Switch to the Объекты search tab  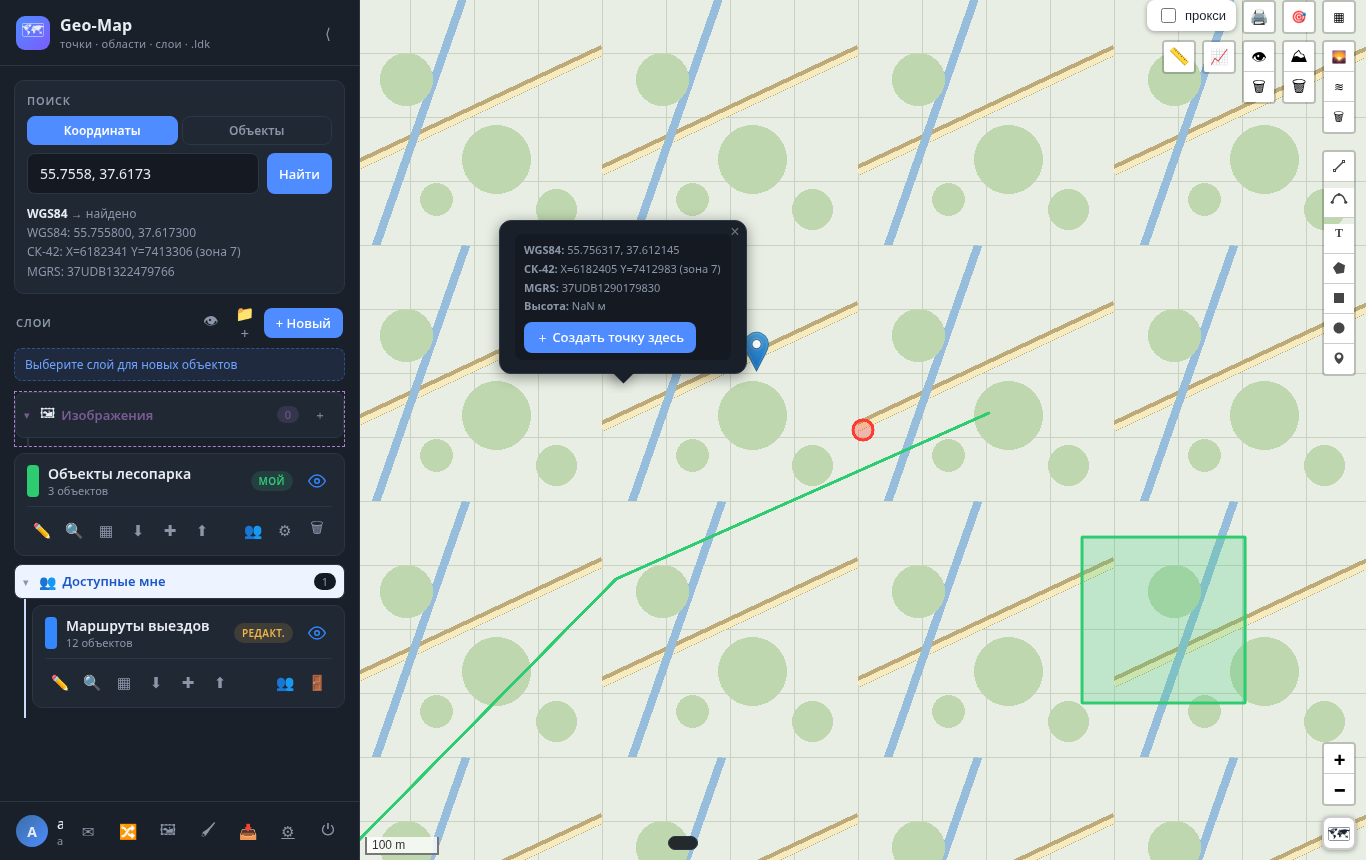(x=256, y=131)
